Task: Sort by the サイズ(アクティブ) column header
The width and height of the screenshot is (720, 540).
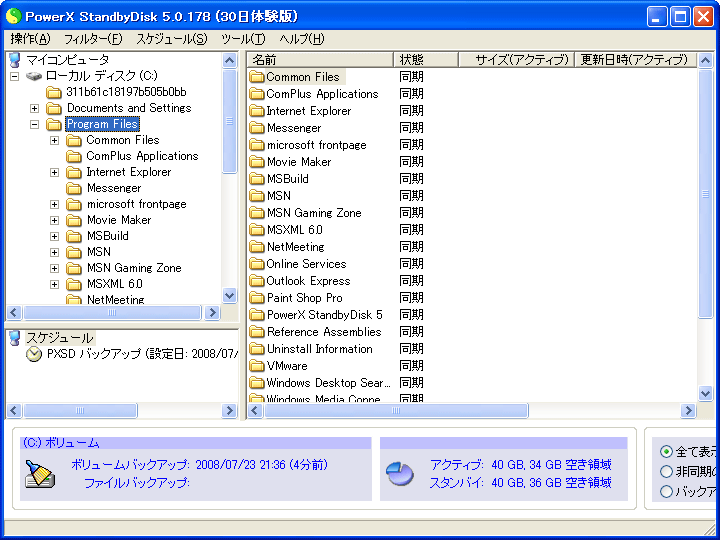Action: [516, 60]
